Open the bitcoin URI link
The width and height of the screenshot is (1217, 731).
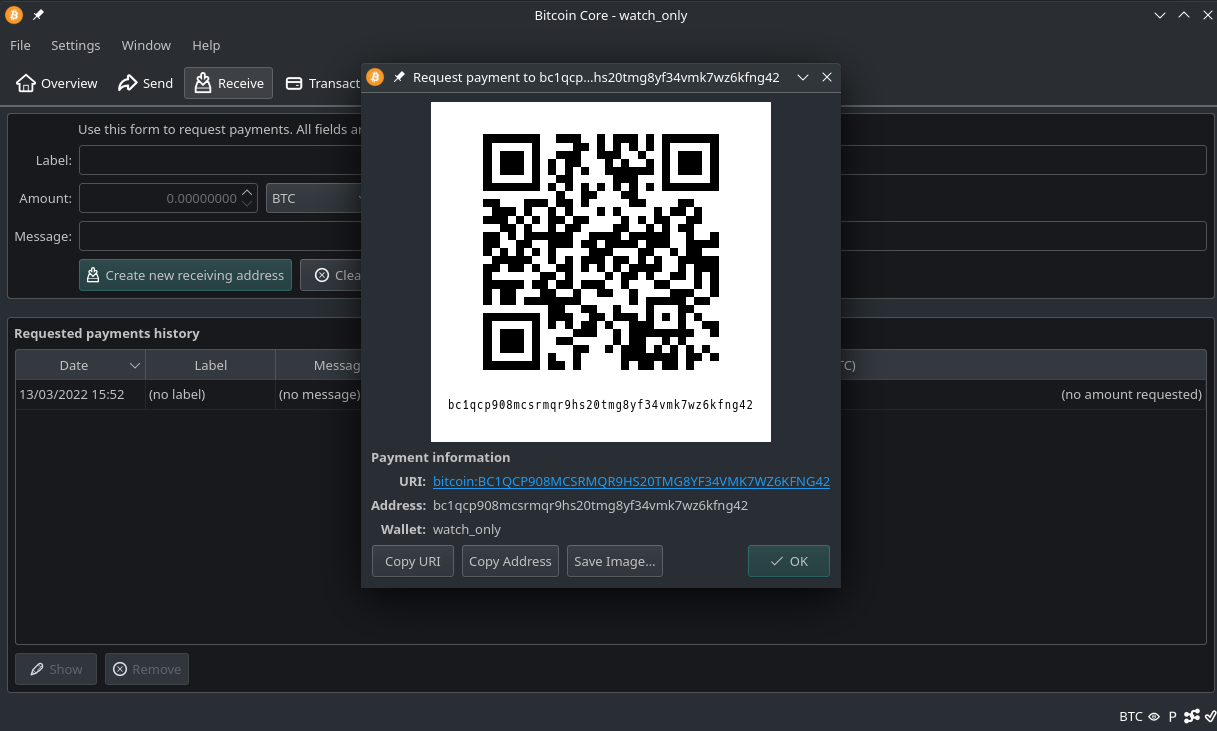tap(631, 481)
